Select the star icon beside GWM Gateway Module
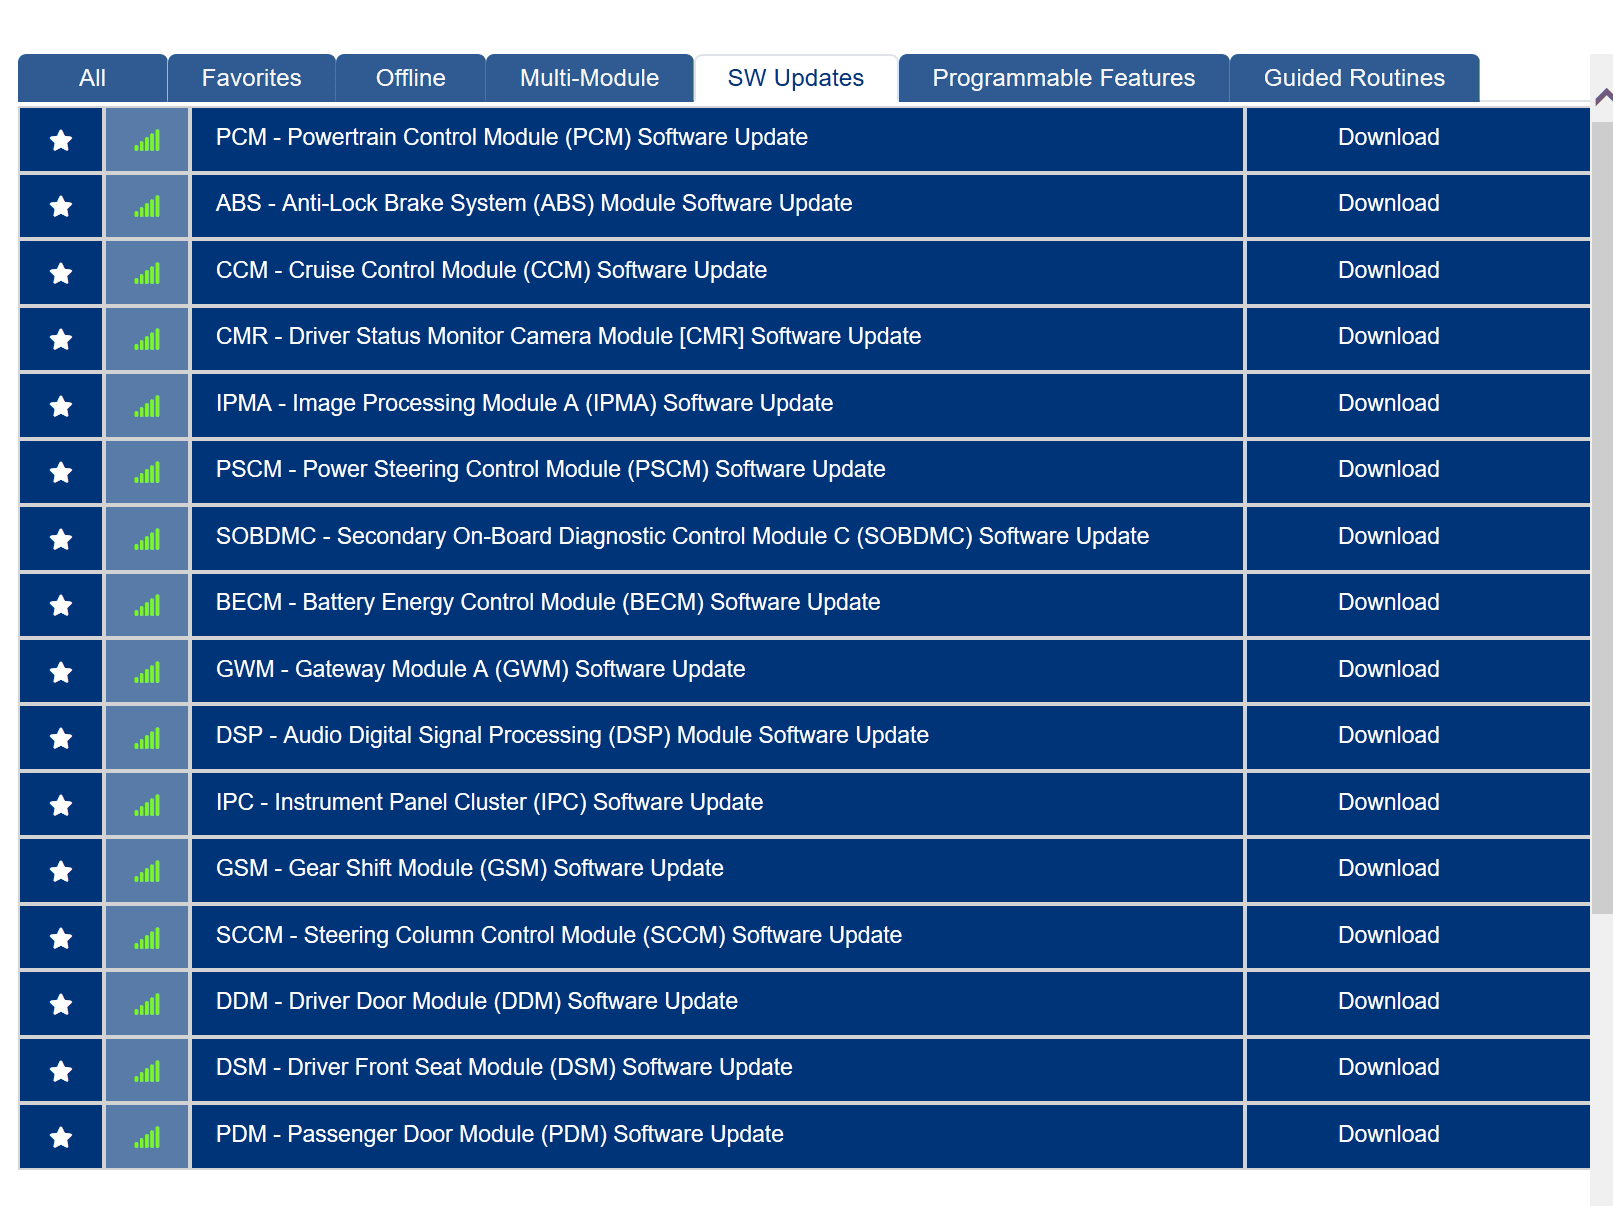 pyautogui.click(x=60, y=670)
